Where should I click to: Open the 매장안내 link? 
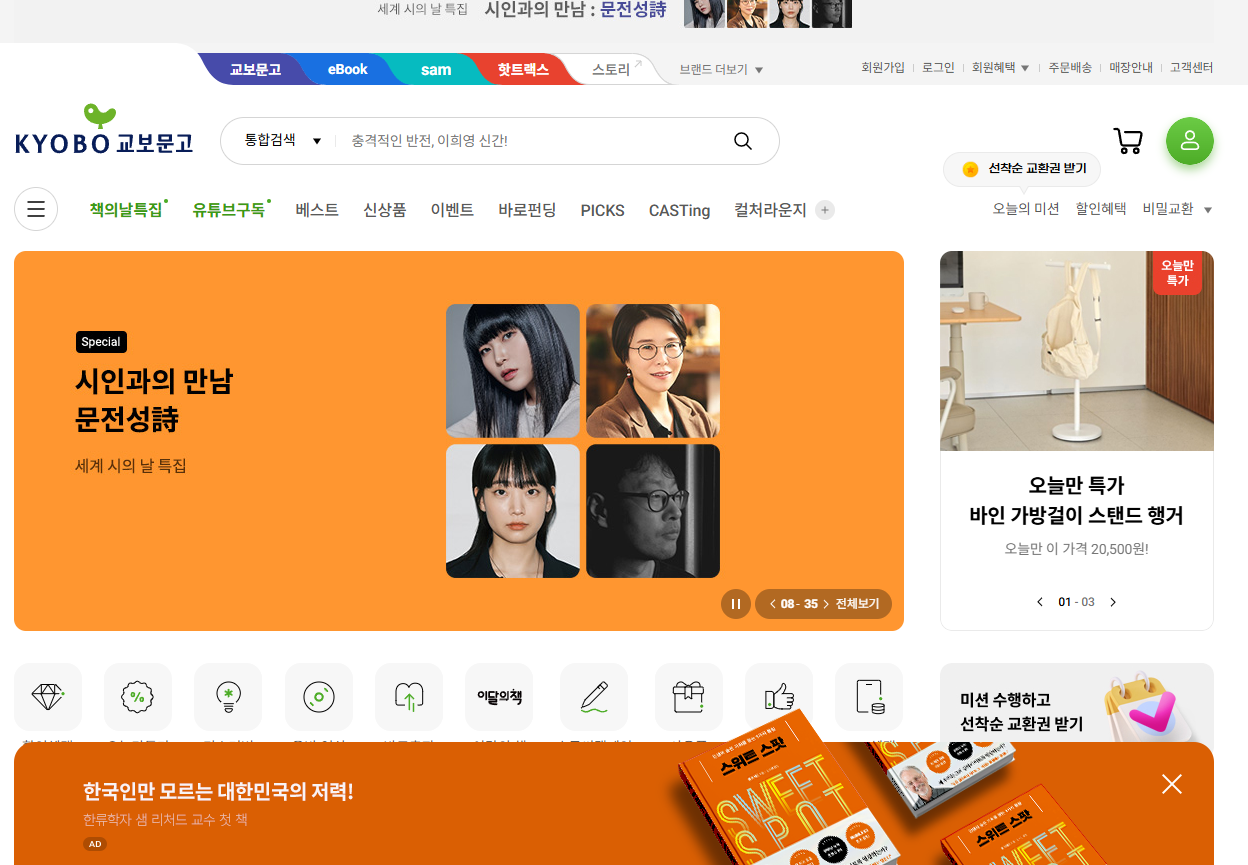(1131, 68)
